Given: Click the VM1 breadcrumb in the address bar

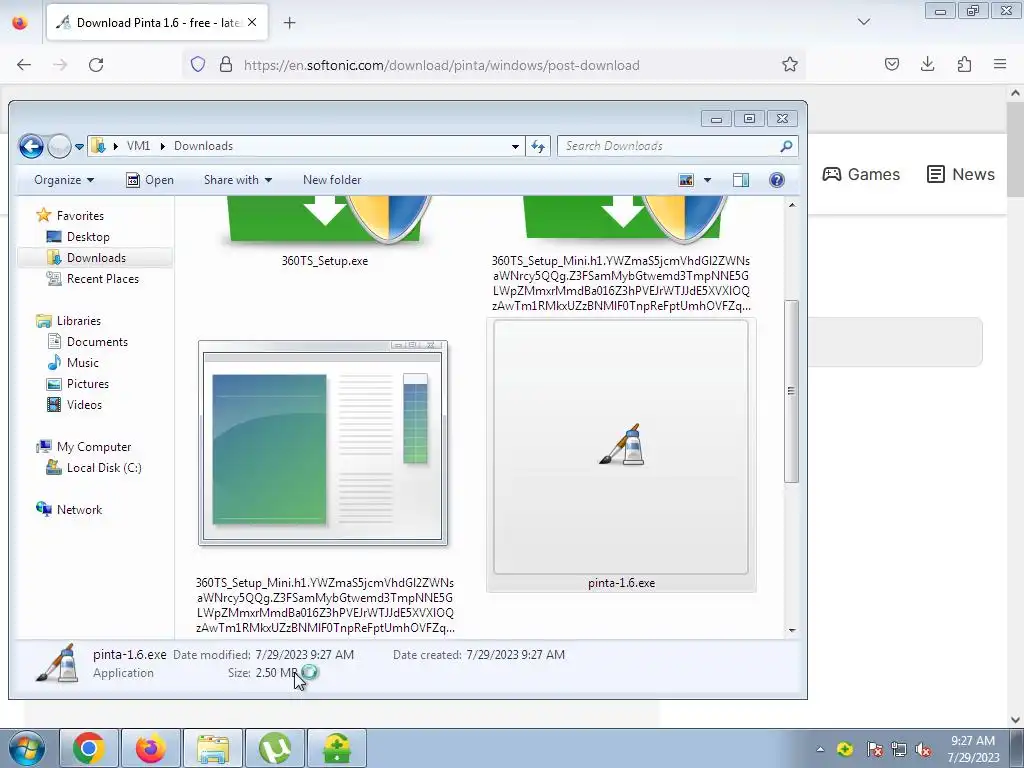Looking at the screenshot, I should click(x=138, y=146).
